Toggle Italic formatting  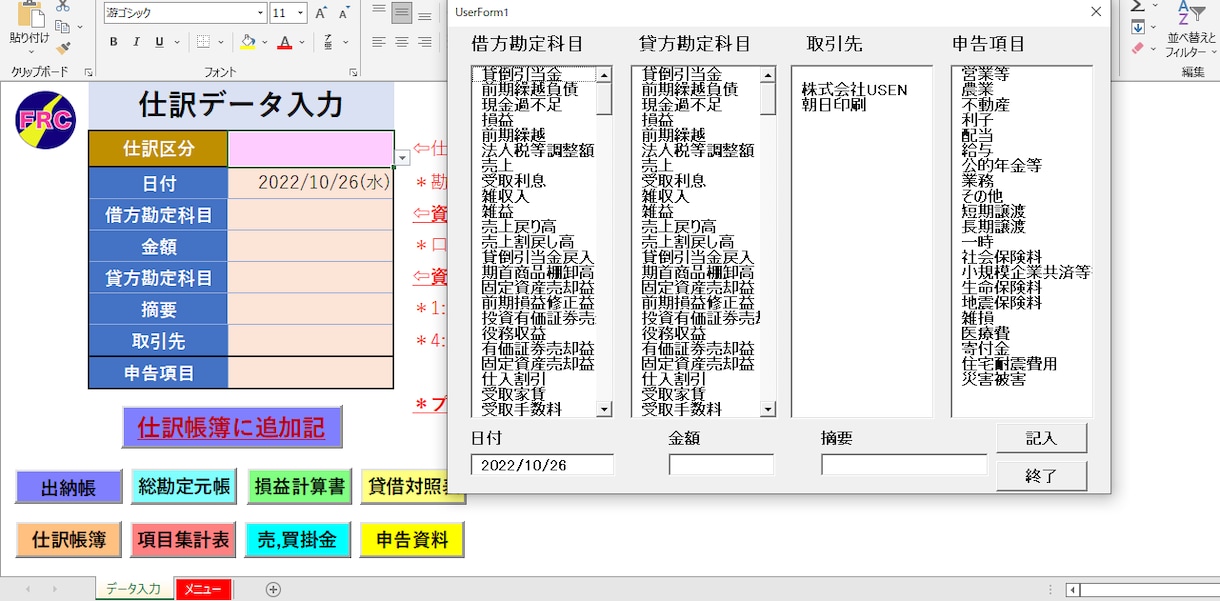pyautogui.click(x=137, y=42)
